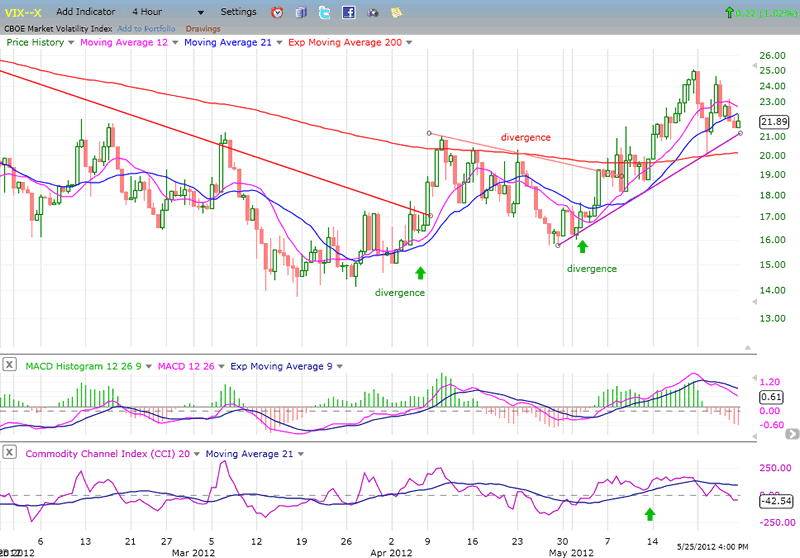Click the alarm clock alert icon
800x558 pixels.
click(277, 13)
